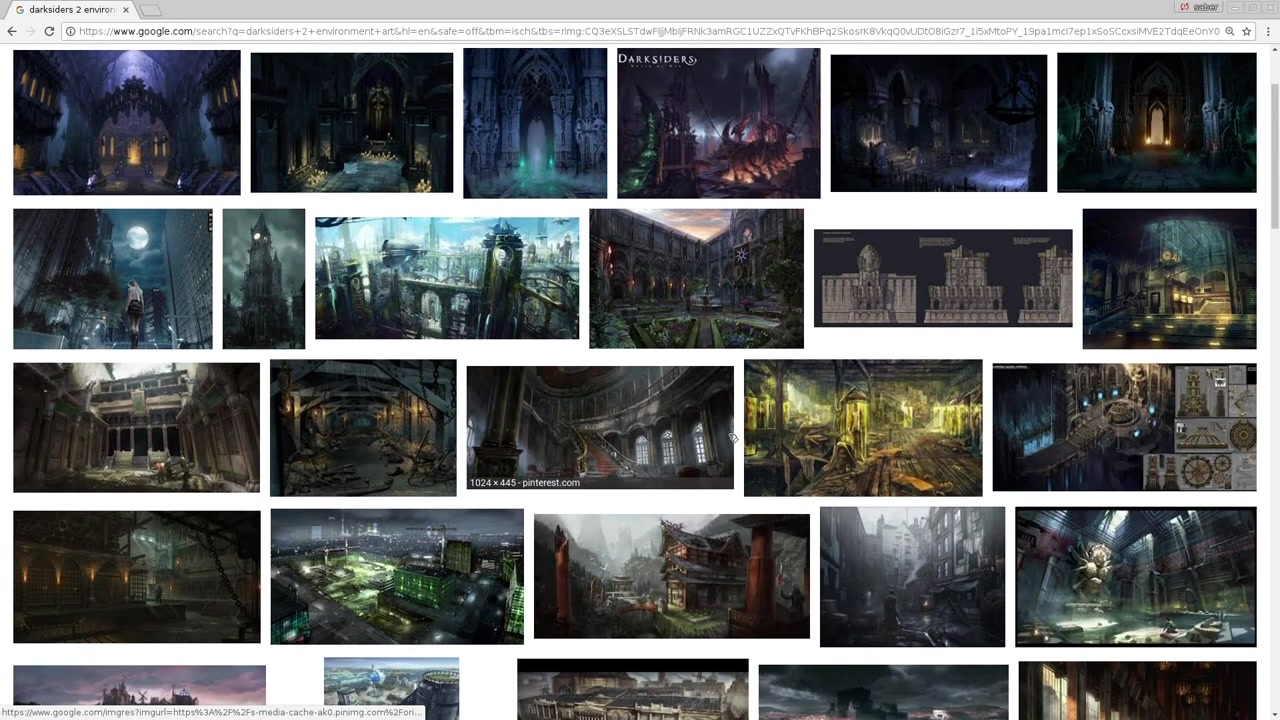View site information icon in address bar
Image resolution: width=1280 pixels, height=720 pixels.
[x=71, y=31]
